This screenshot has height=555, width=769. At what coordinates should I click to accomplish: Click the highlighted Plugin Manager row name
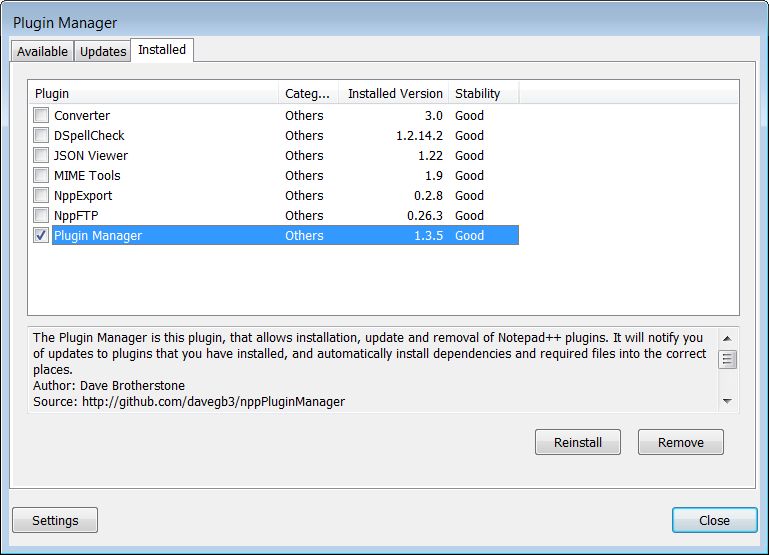98,236
